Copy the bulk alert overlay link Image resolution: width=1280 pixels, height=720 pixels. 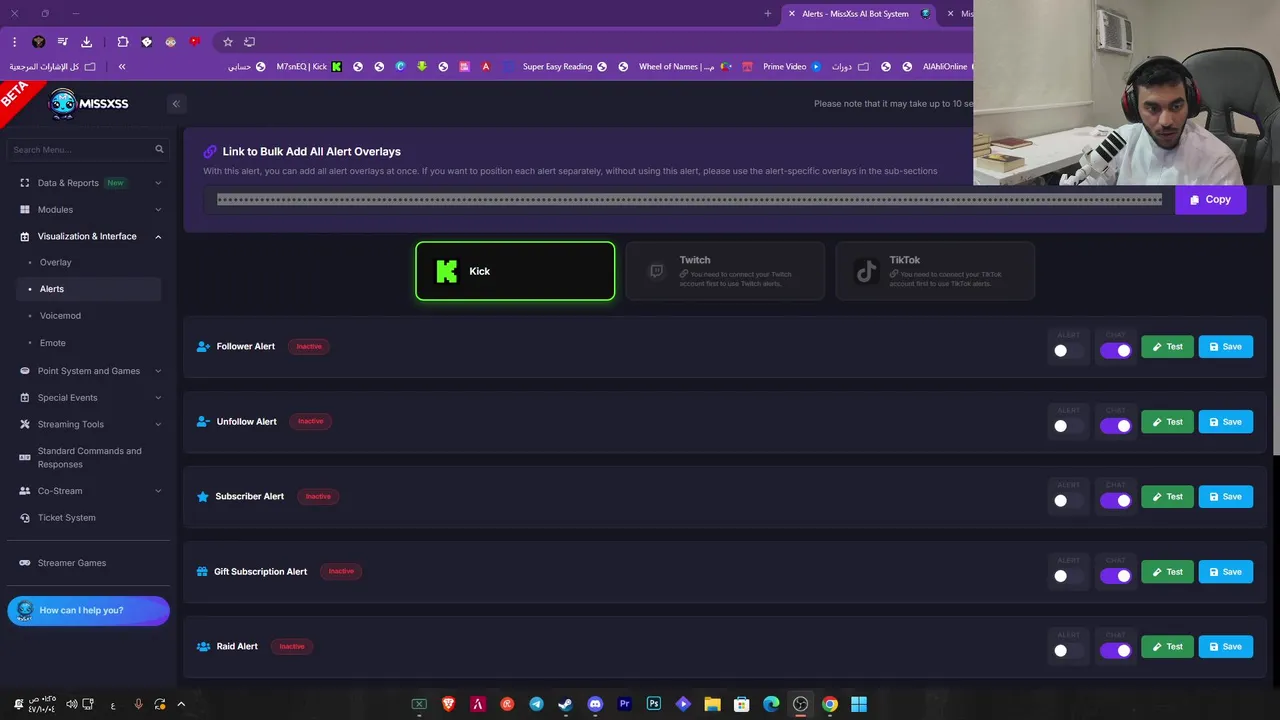pos(1210,200)
